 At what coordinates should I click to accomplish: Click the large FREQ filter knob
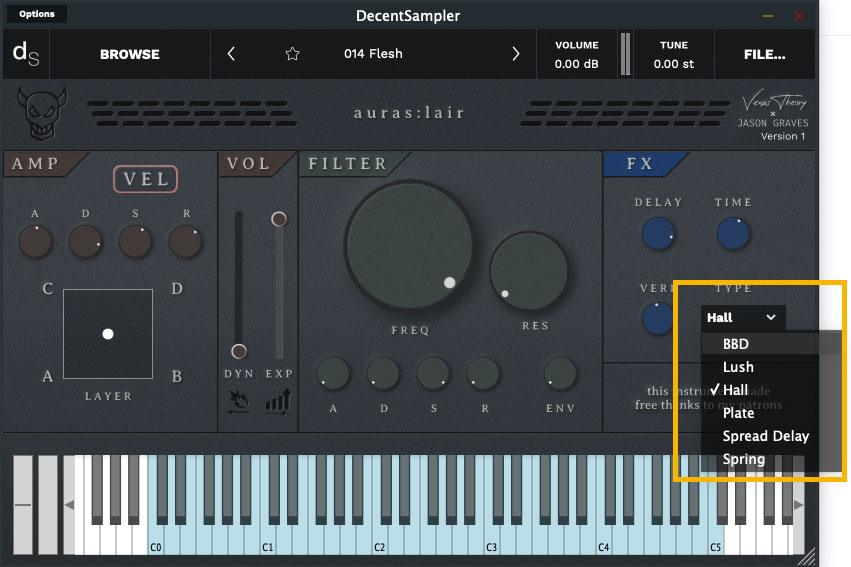409,246
